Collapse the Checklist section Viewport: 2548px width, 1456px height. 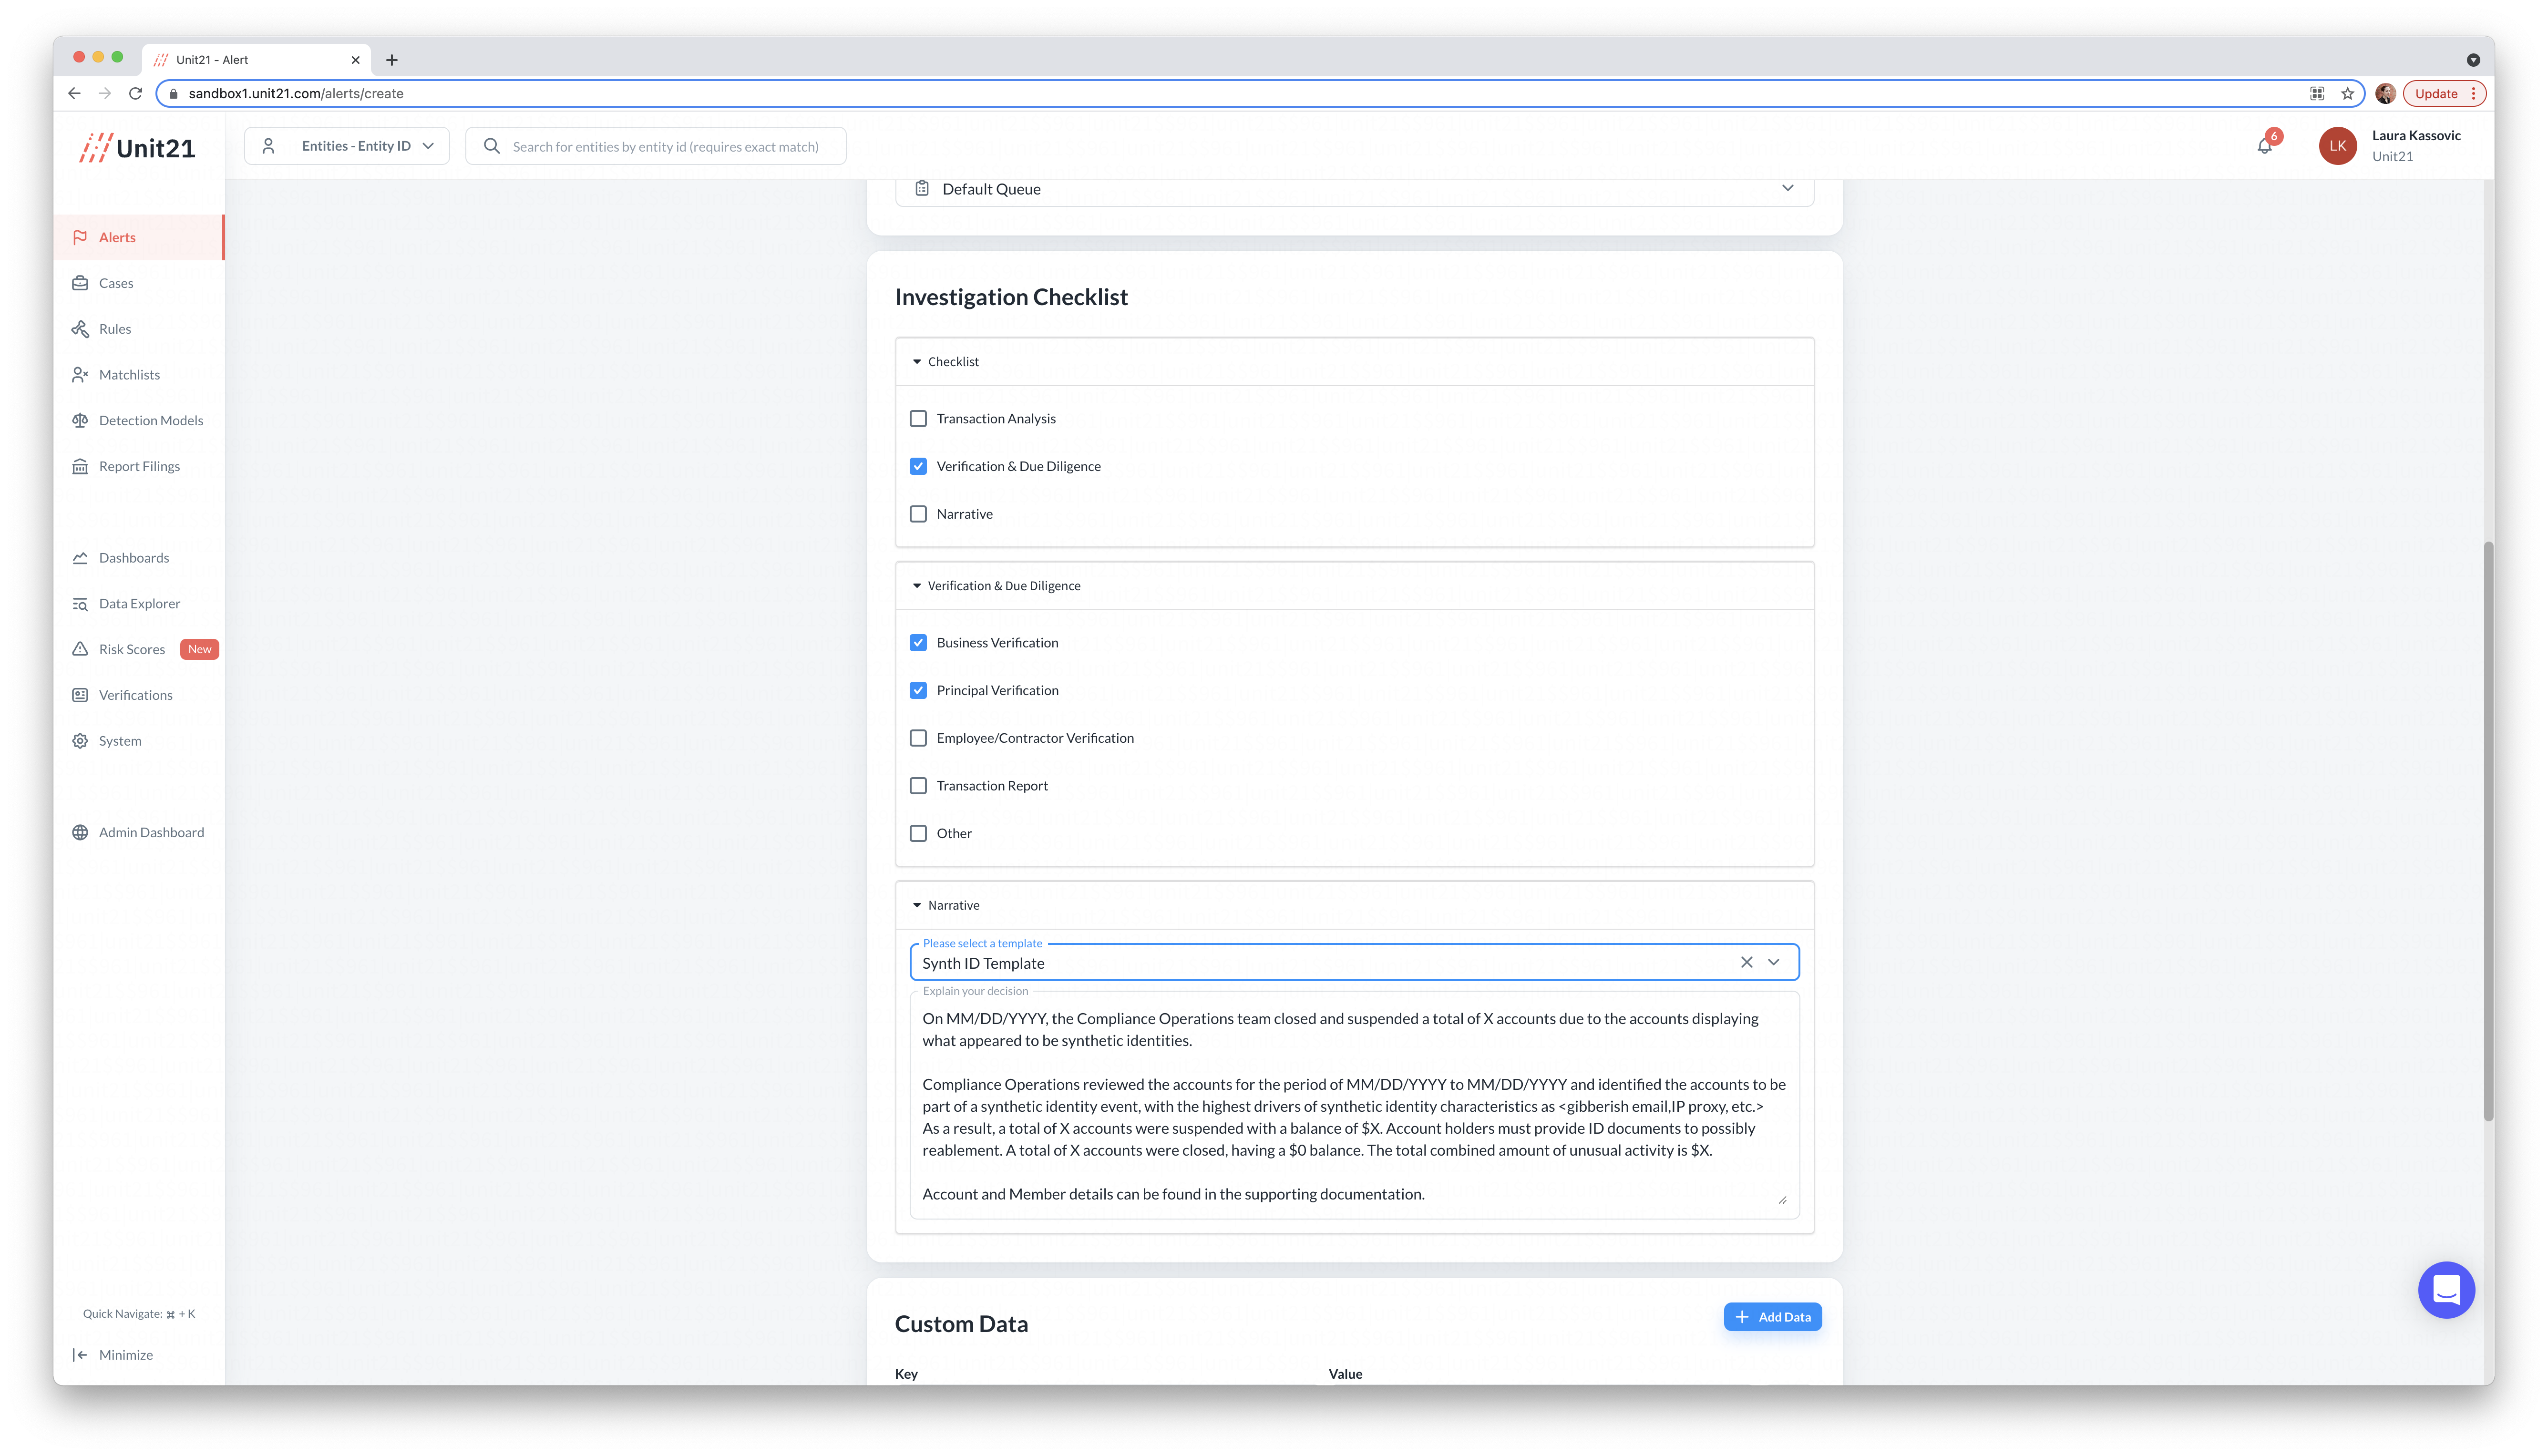coord(1354,362)
